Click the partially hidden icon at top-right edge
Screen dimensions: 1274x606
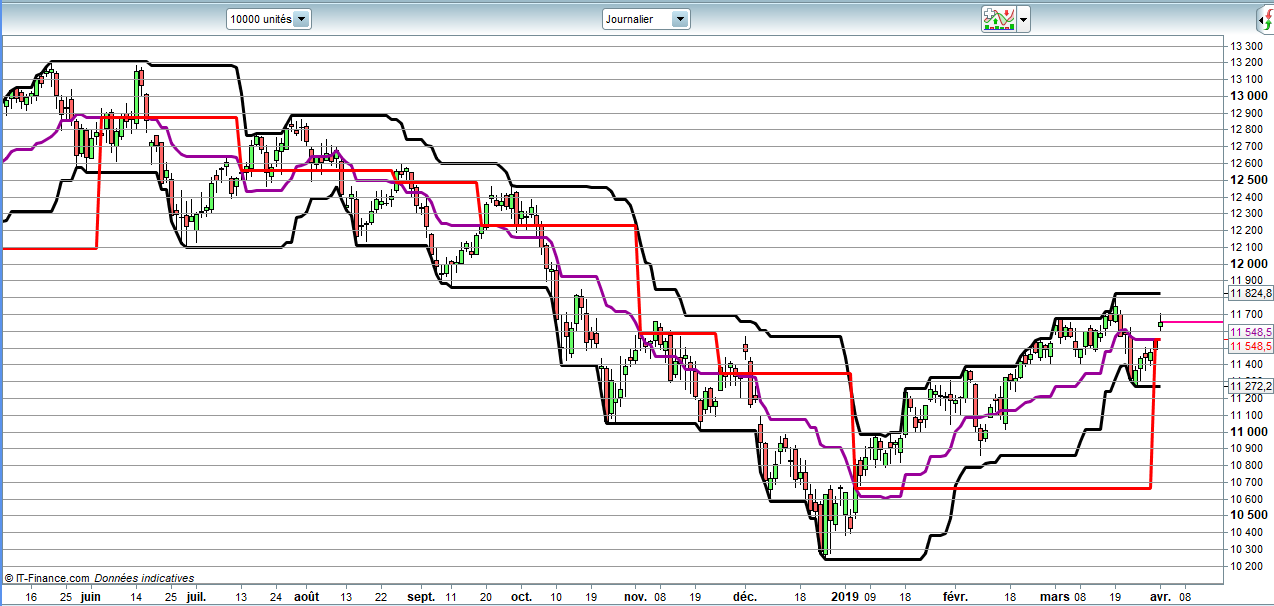[1267, 19]
